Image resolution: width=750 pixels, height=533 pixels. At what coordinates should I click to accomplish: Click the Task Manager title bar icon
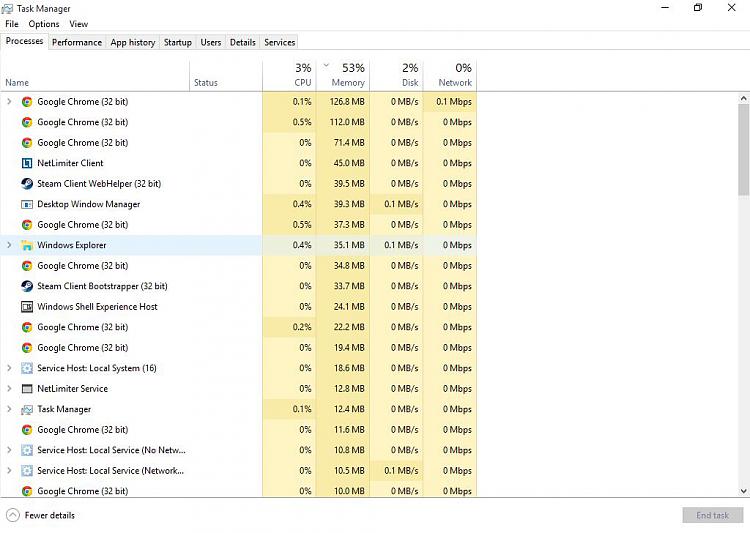point(7,9)
